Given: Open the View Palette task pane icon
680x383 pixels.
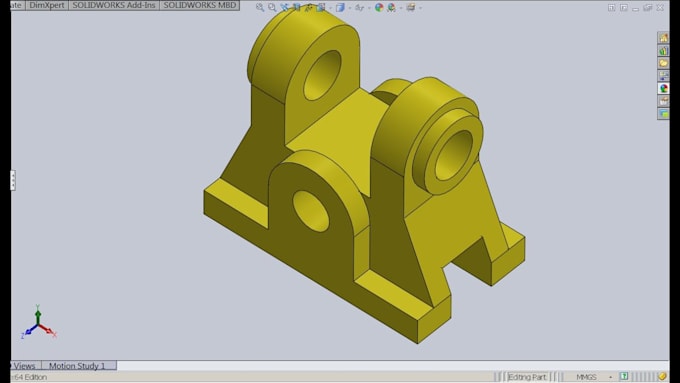Looking at the screenshot, I should coord(663,75).
